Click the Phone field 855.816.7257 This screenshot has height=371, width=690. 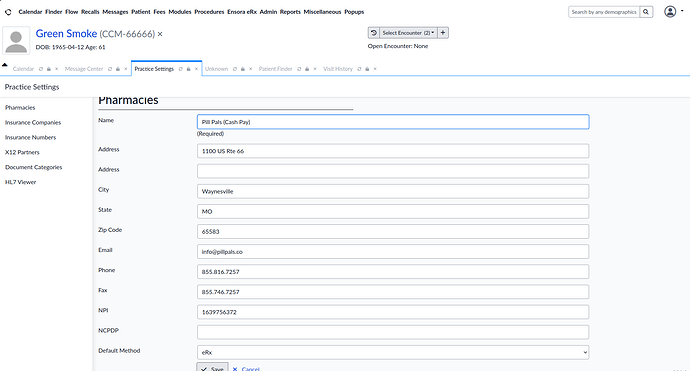coord(393,272)
